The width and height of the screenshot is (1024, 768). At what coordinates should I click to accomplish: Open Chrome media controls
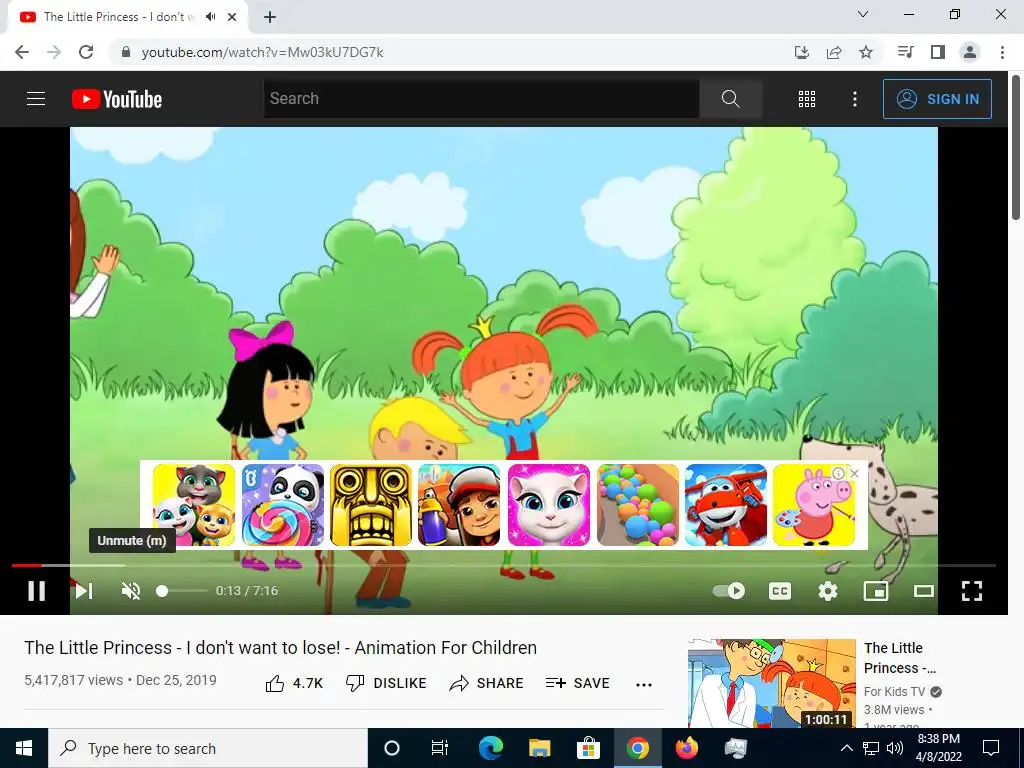(x=906, y=52)
